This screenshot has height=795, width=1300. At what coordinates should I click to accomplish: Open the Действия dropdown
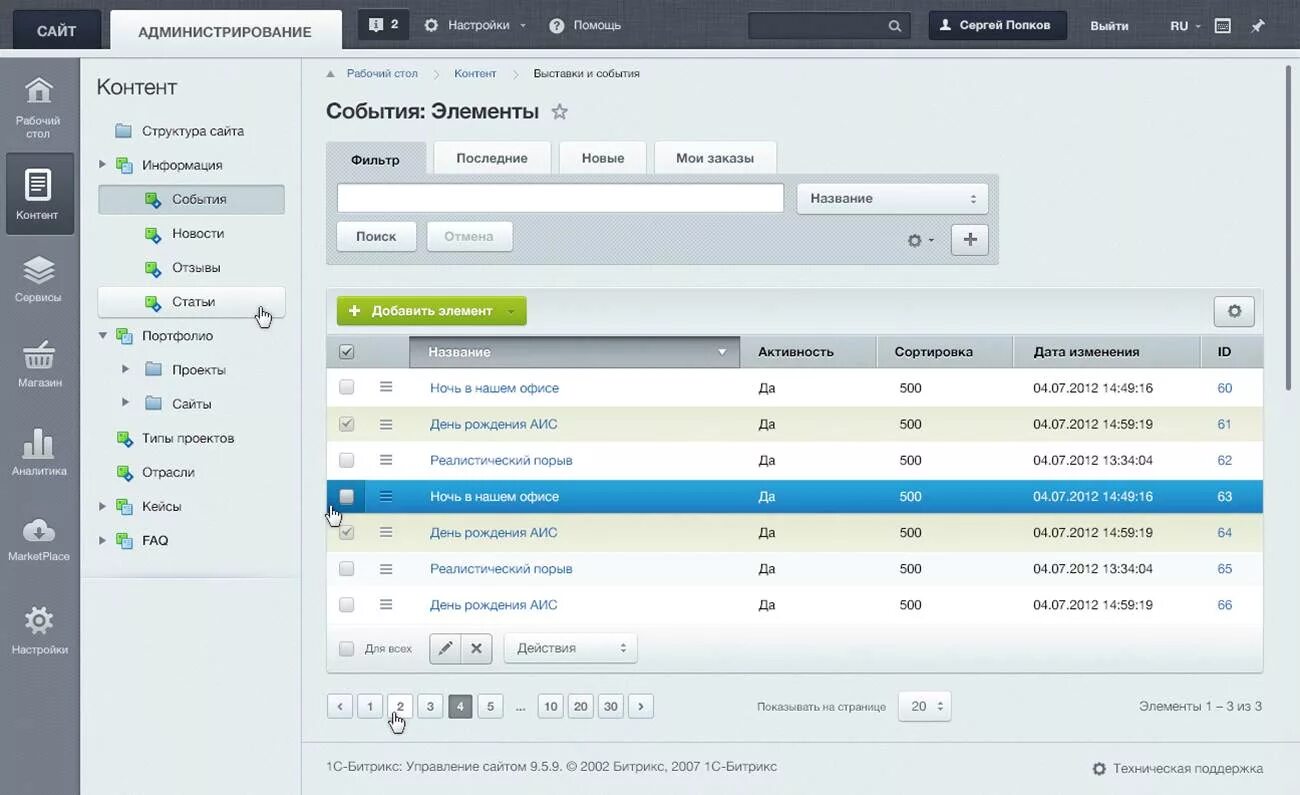570,648
